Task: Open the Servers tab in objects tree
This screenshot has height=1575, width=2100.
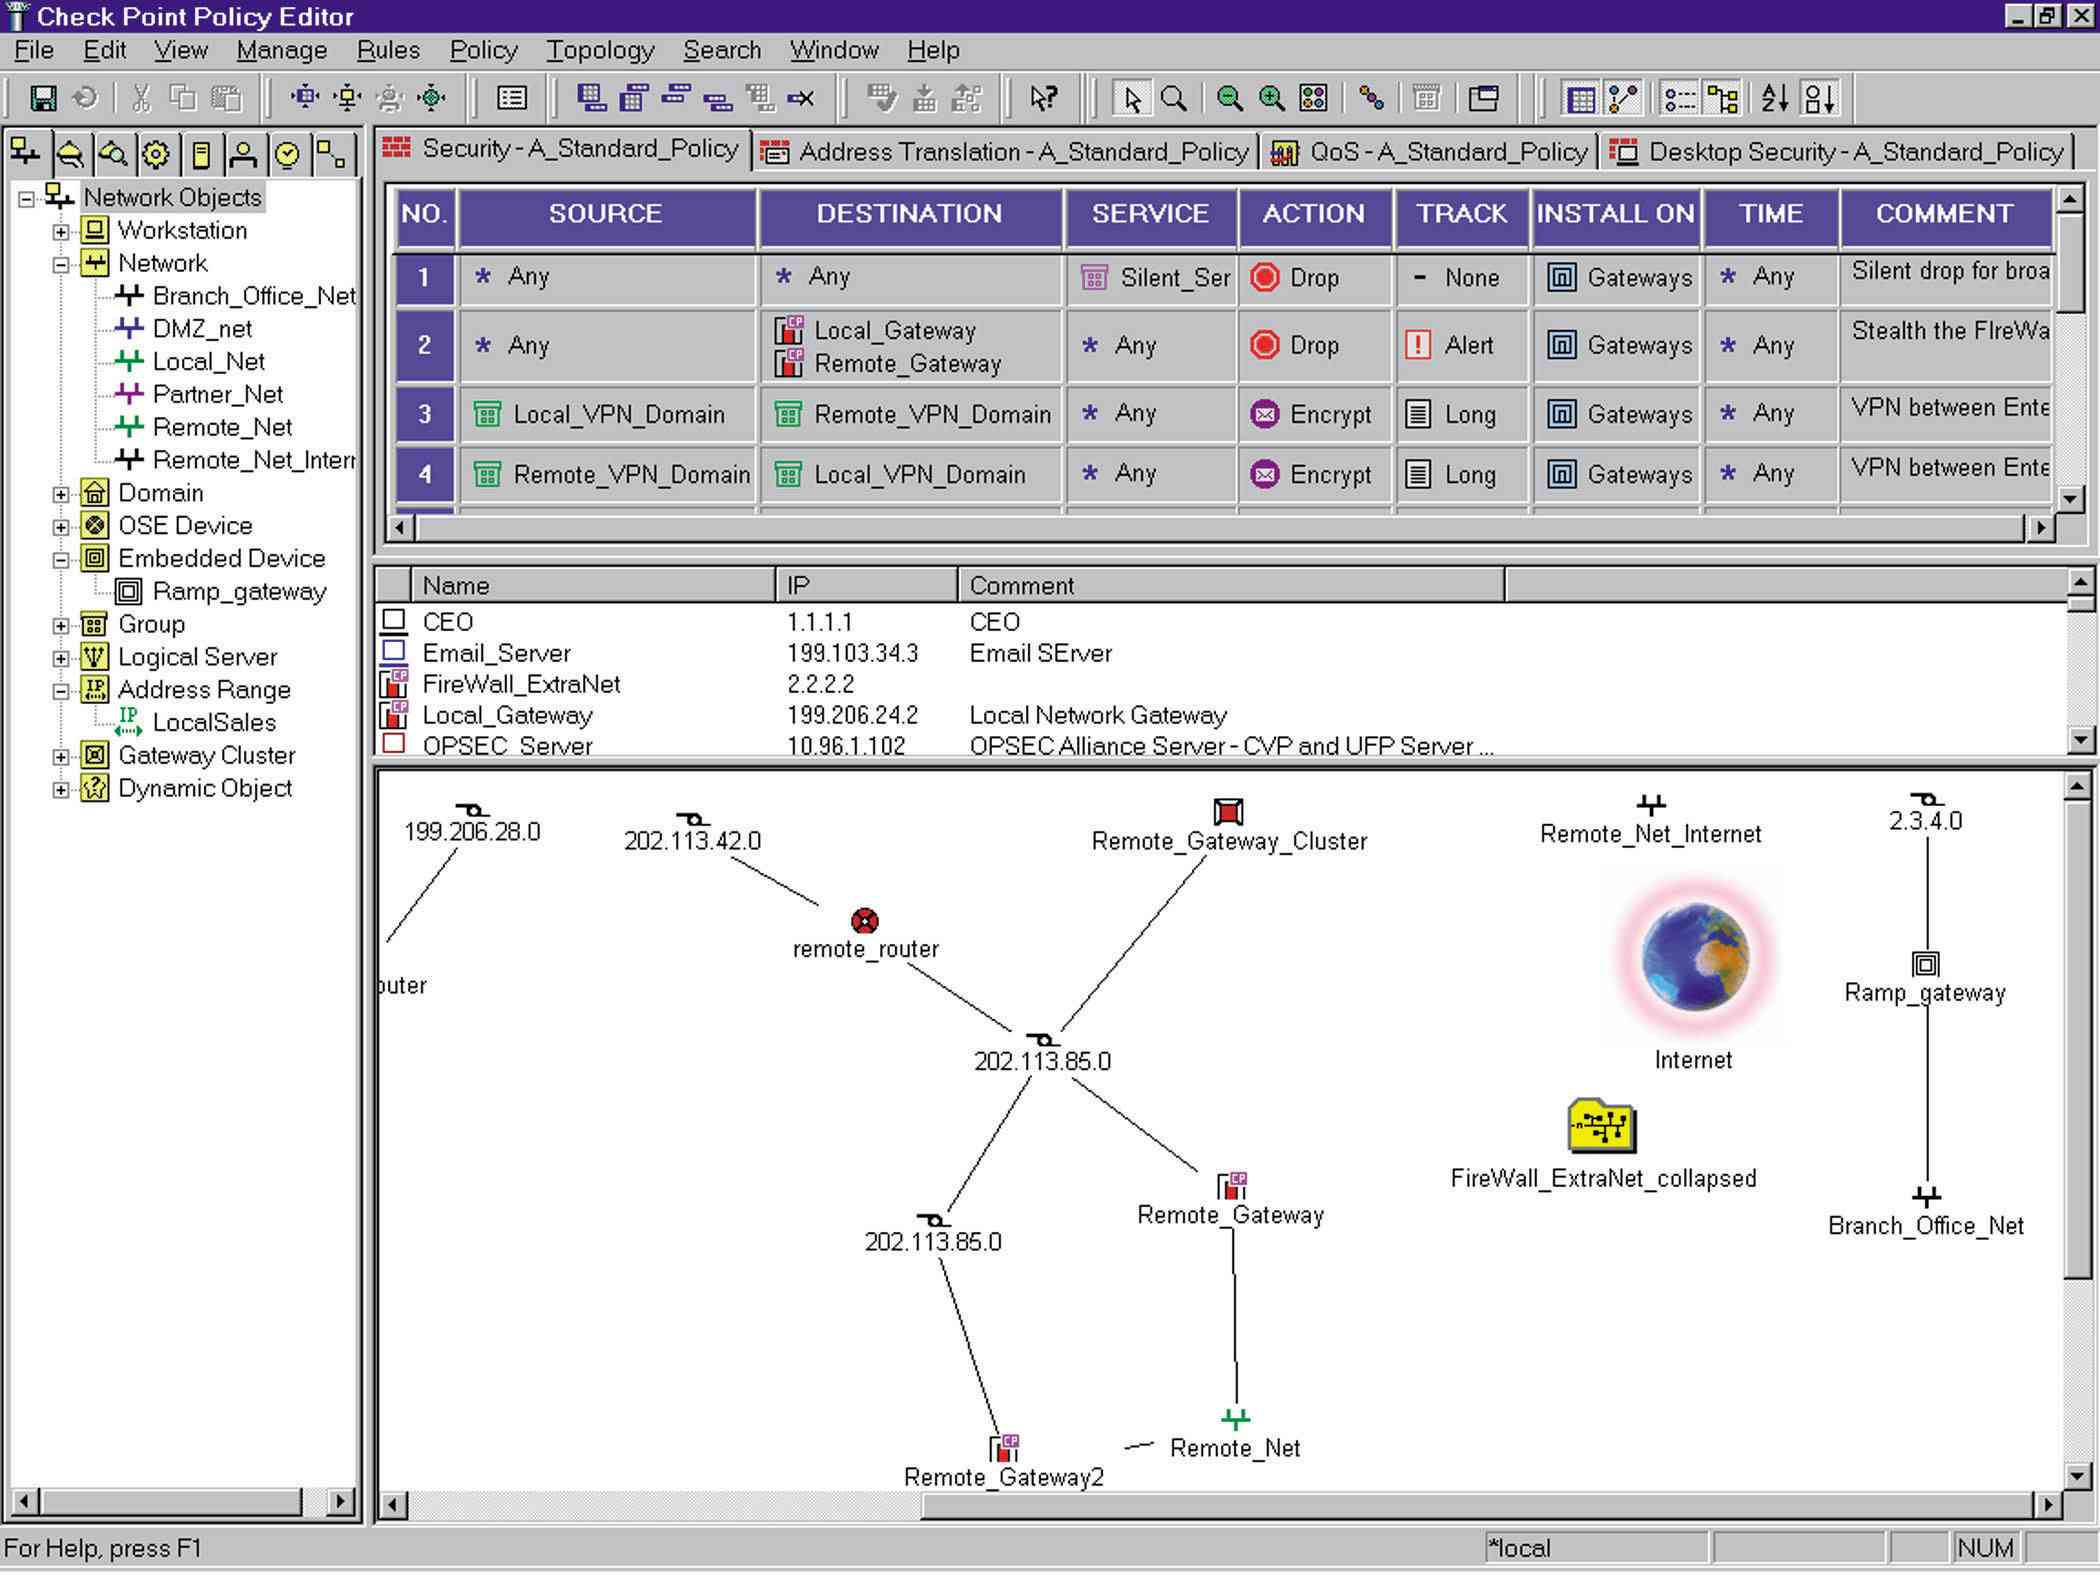Action: (200, 154)
